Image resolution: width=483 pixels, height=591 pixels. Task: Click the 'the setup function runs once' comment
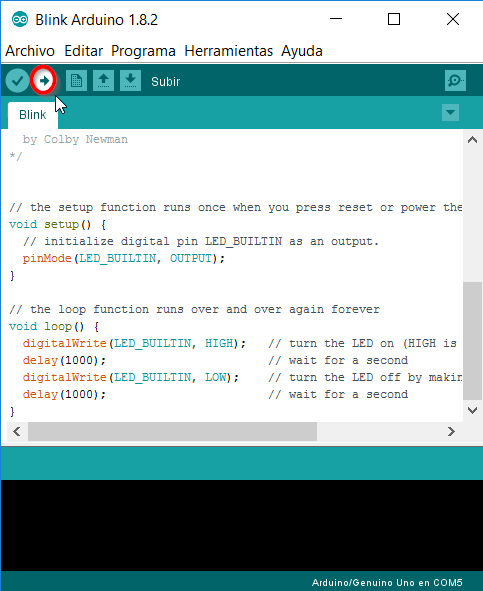coord(236,208)
